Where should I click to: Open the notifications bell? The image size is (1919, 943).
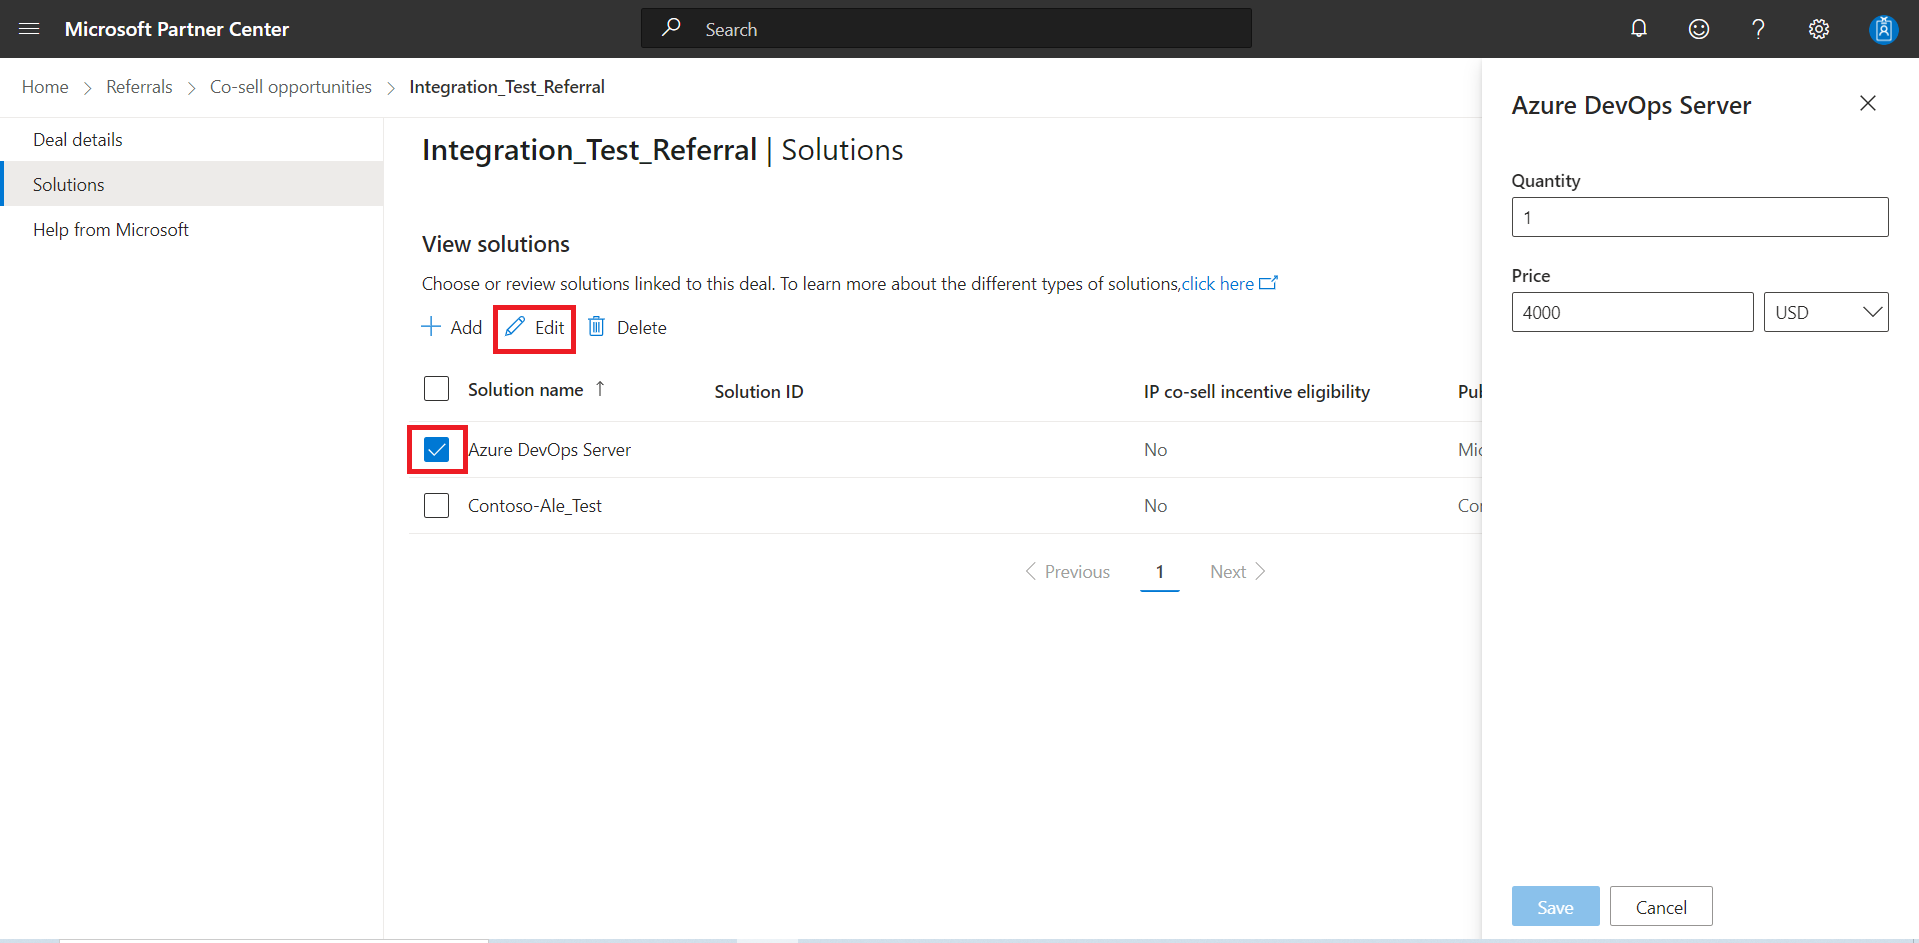(1639, 29)
